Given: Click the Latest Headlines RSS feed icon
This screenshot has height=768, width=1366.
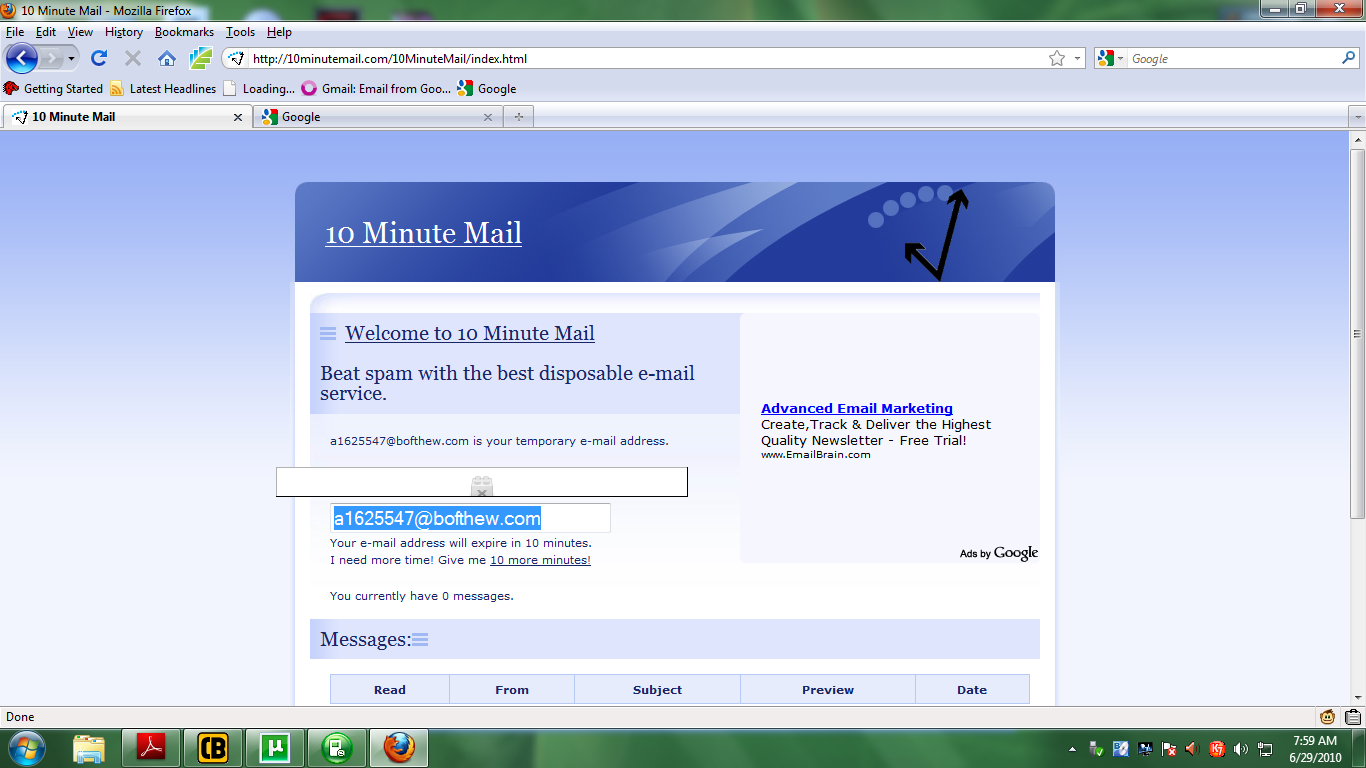Looking at the screenshot, I should (119, 88).
